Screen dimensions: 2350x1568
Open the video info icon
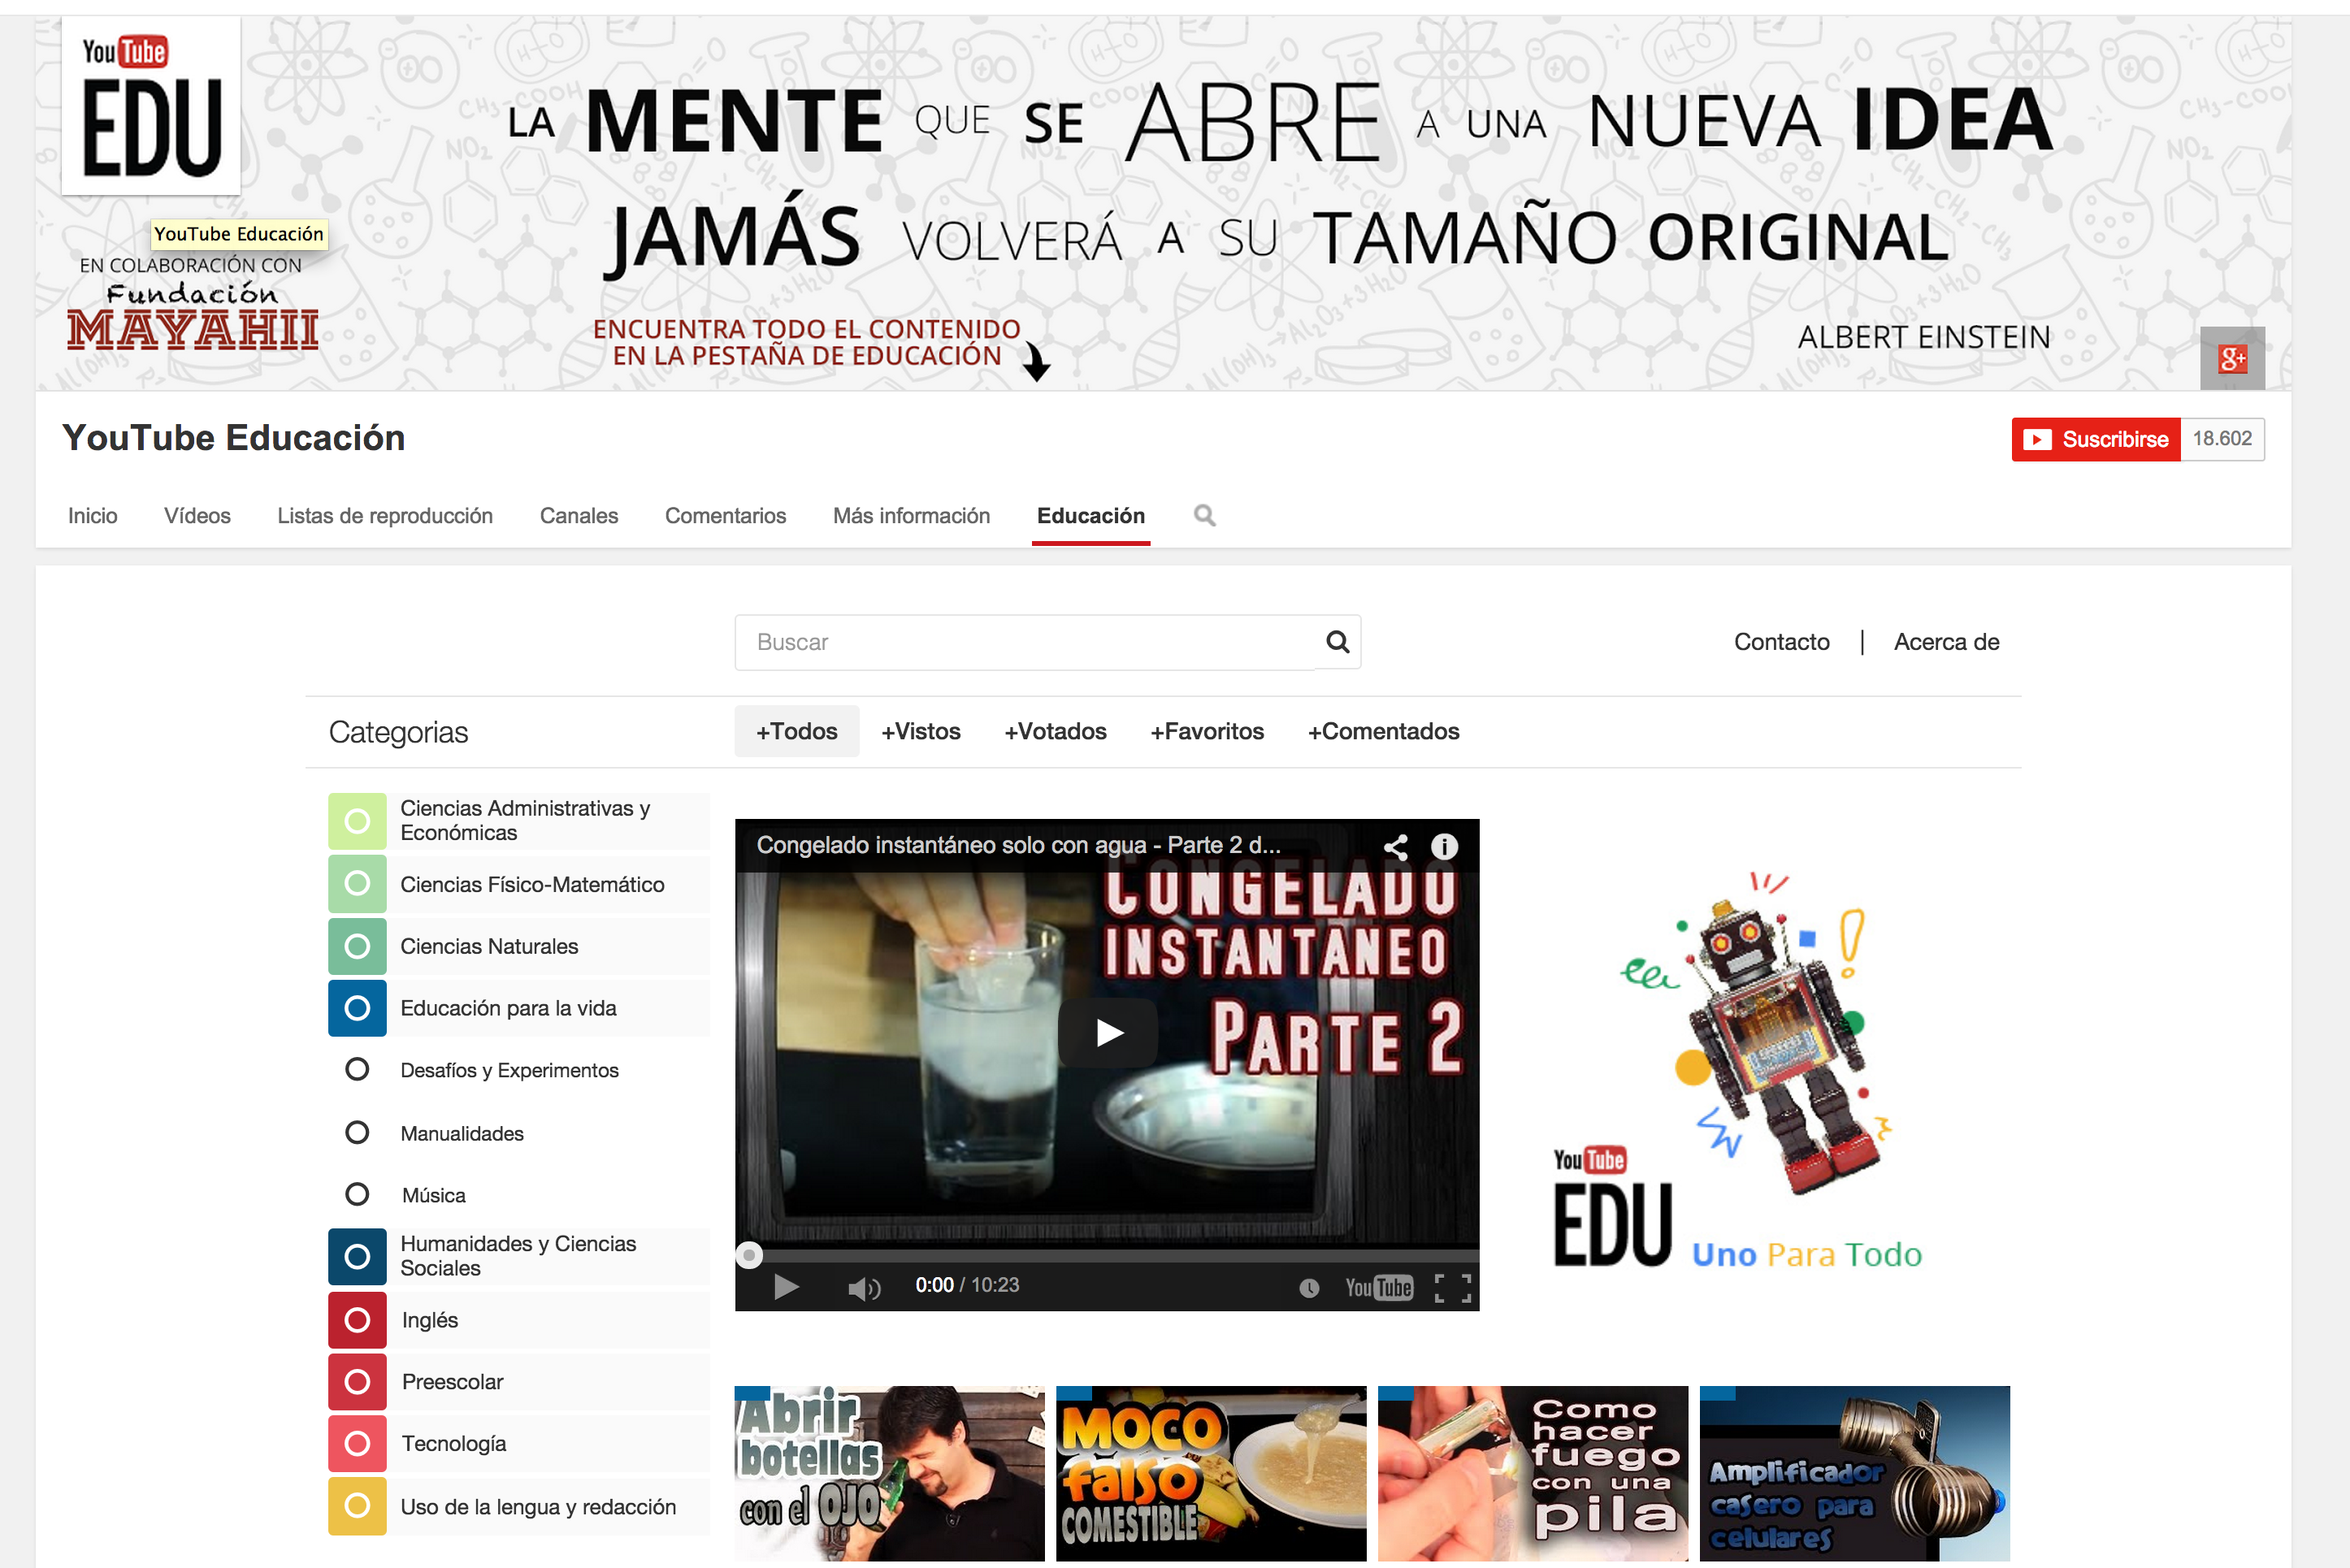click(x=1444, y=847)
